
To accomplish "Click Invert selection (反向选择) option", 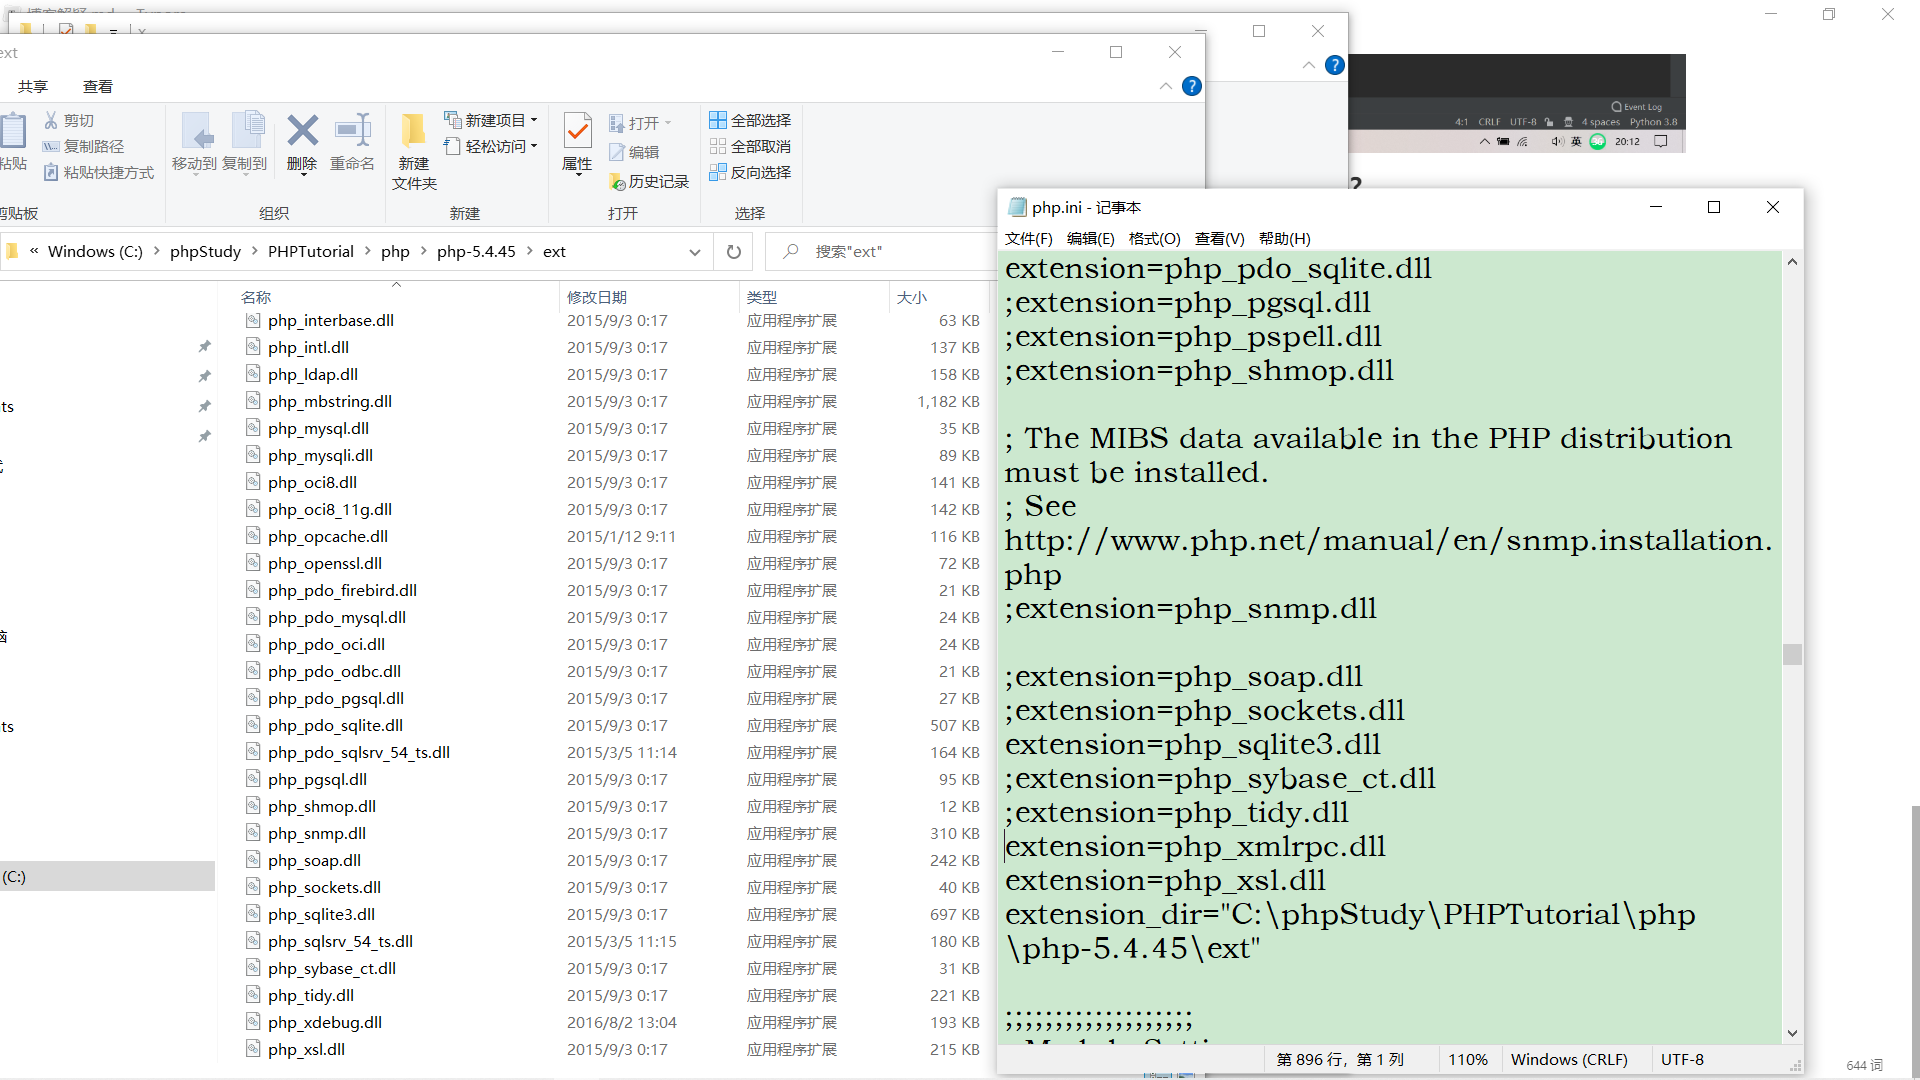I will 750,172.
